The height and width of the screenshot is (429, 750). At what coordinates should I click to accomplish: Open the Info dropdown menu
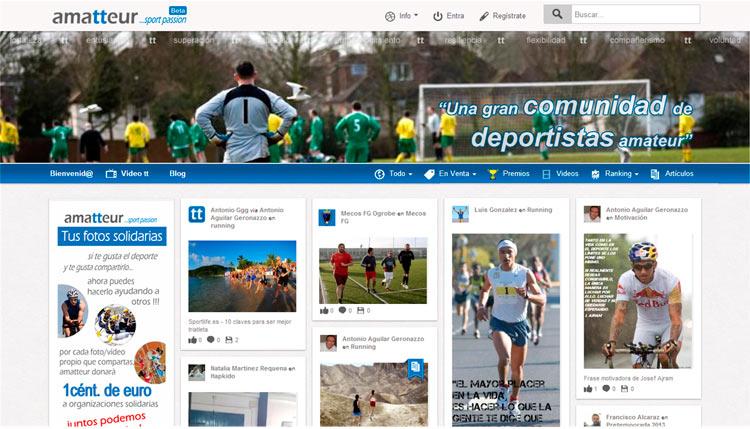click(x=408, y=16)
